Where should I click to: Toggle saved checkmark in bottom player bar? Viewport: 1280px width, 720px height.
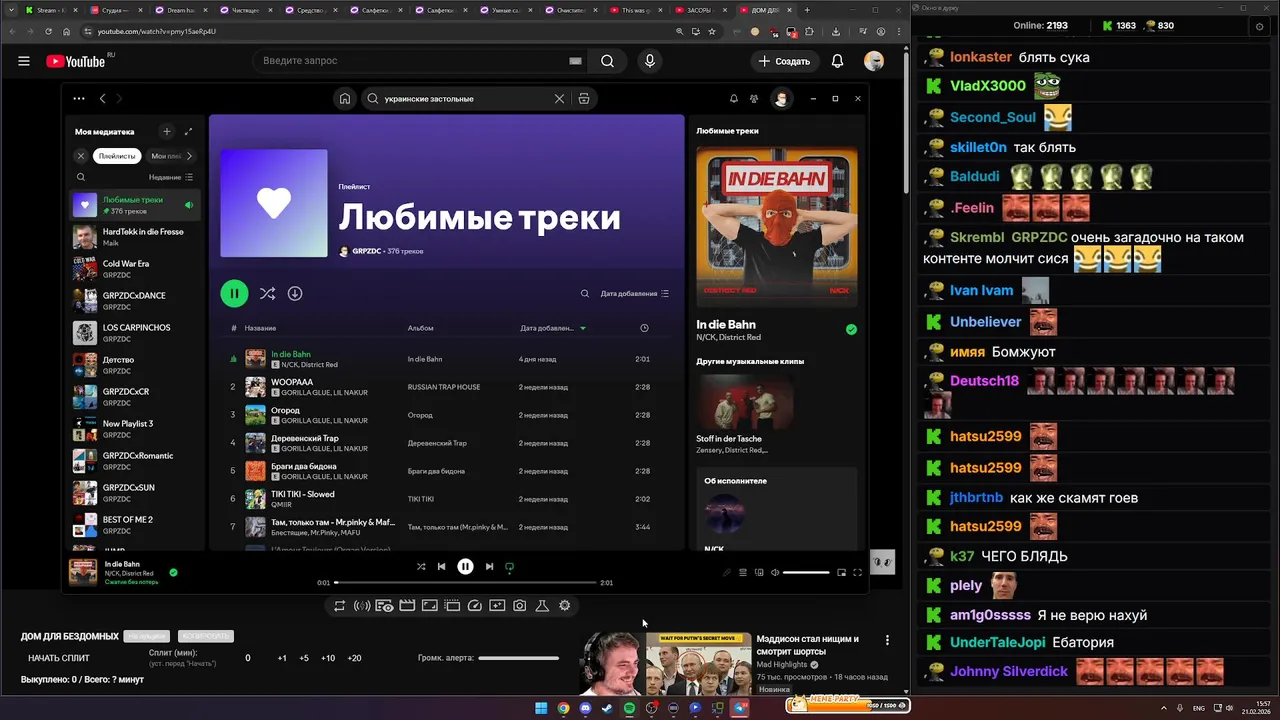click(x=173, y=573)
